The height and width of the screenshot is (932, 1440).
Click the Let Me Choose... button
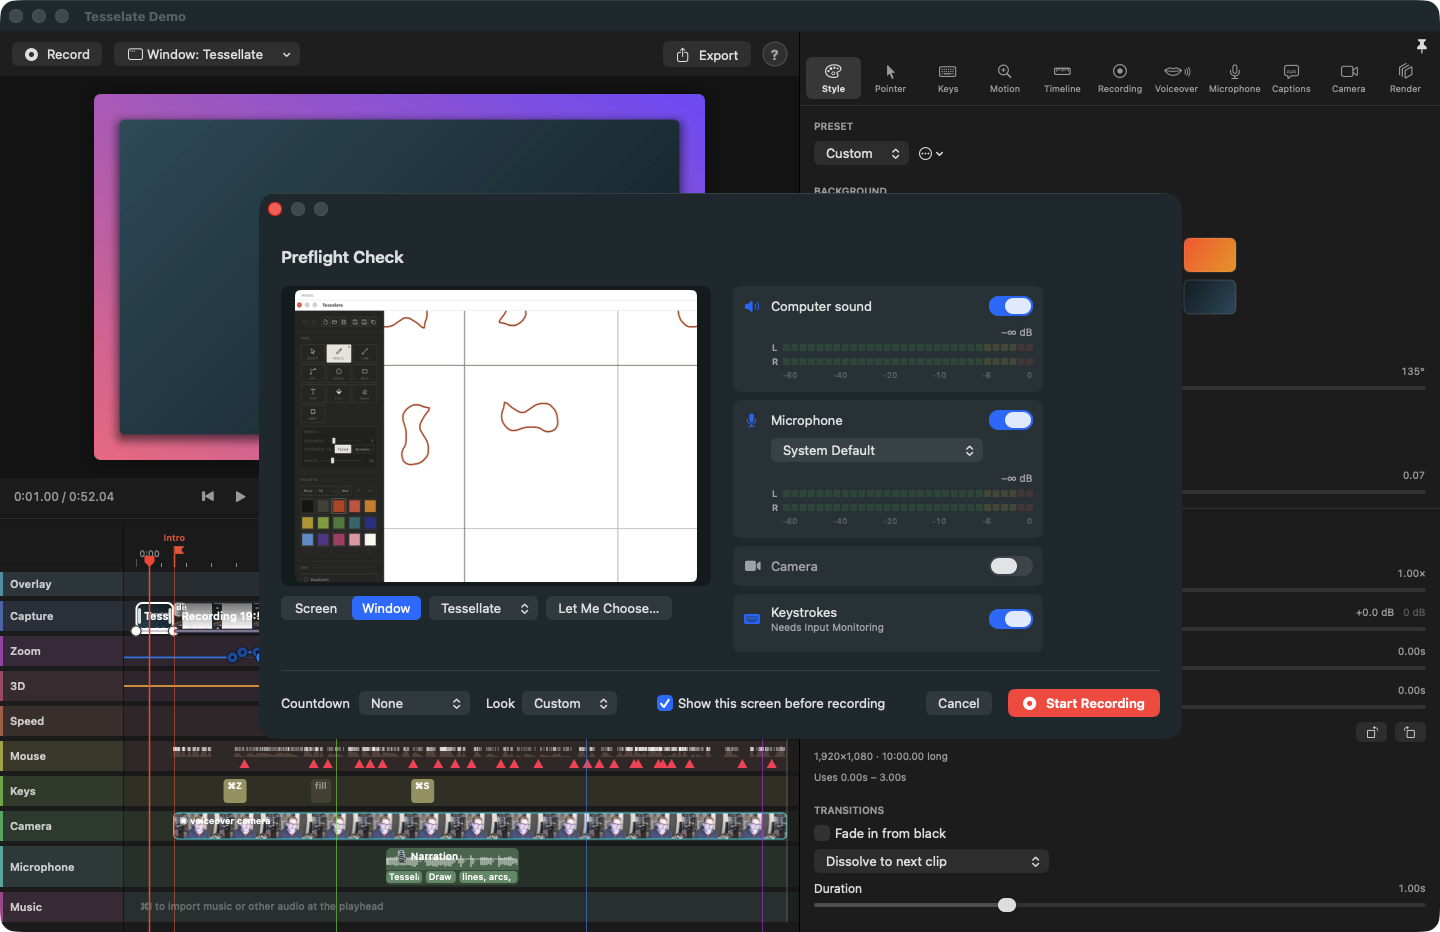click(609, 608)
